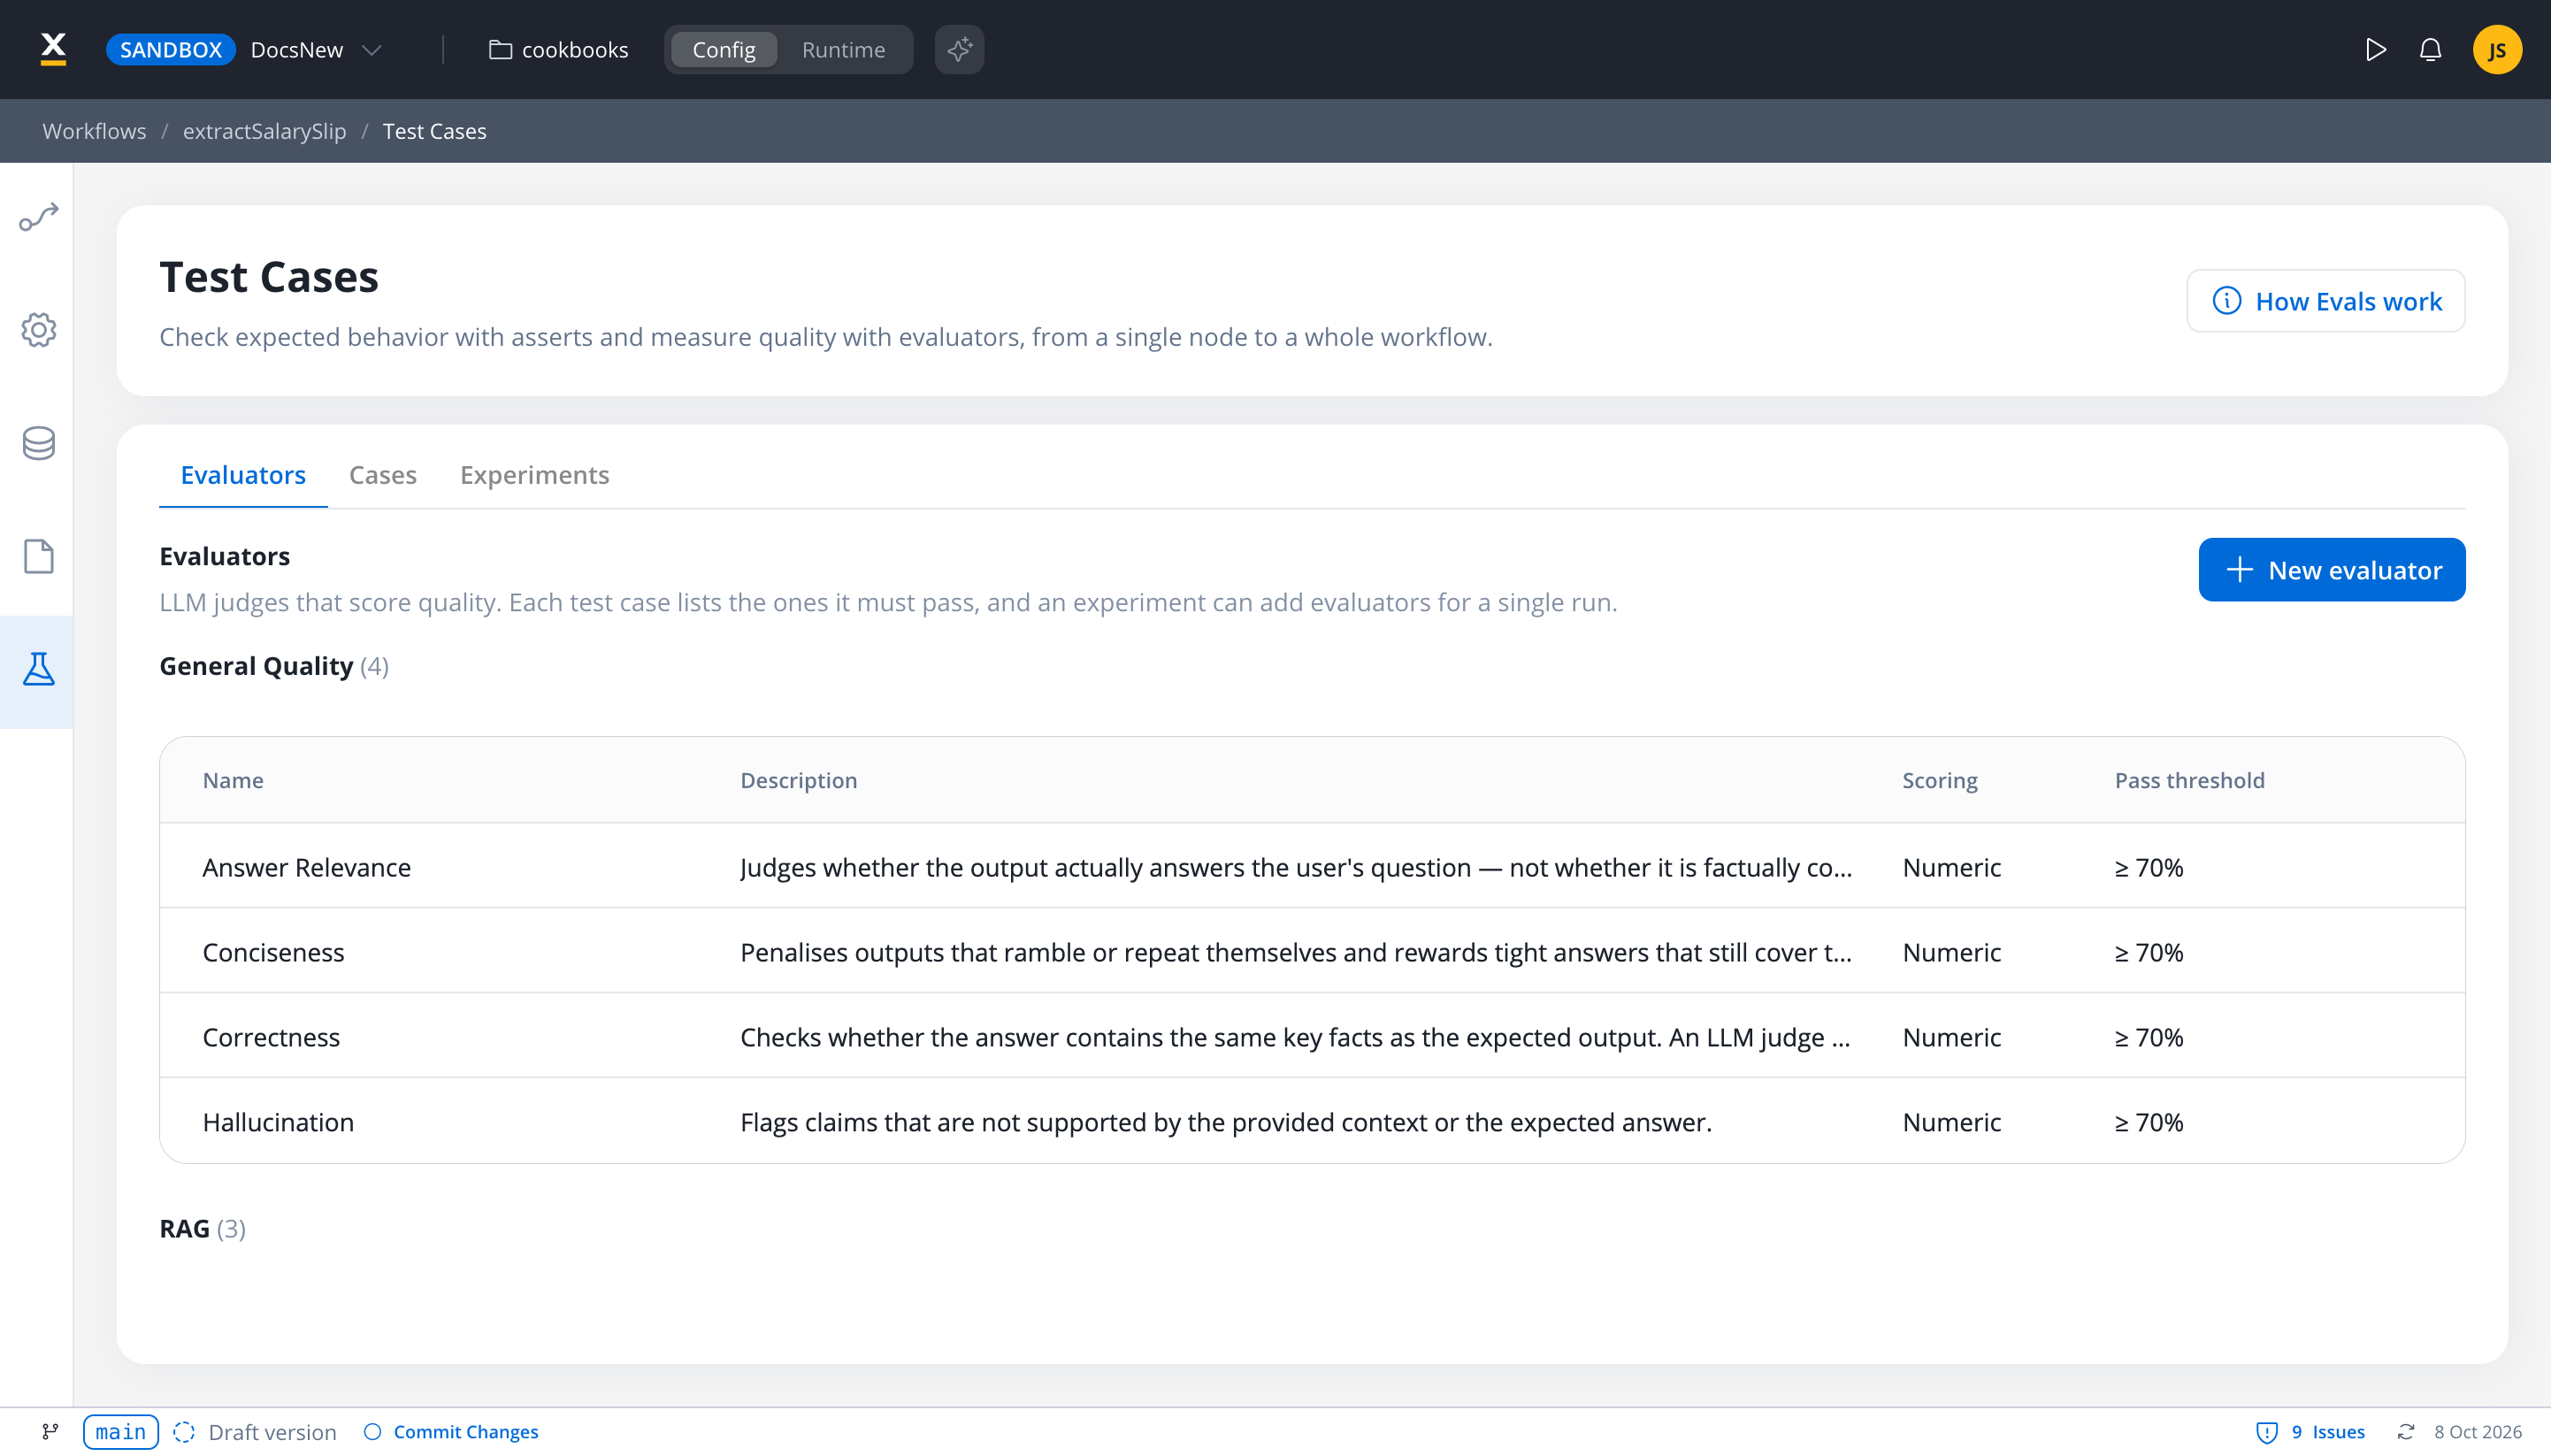Open the settings gear in sidebar

tap(38, 330)
